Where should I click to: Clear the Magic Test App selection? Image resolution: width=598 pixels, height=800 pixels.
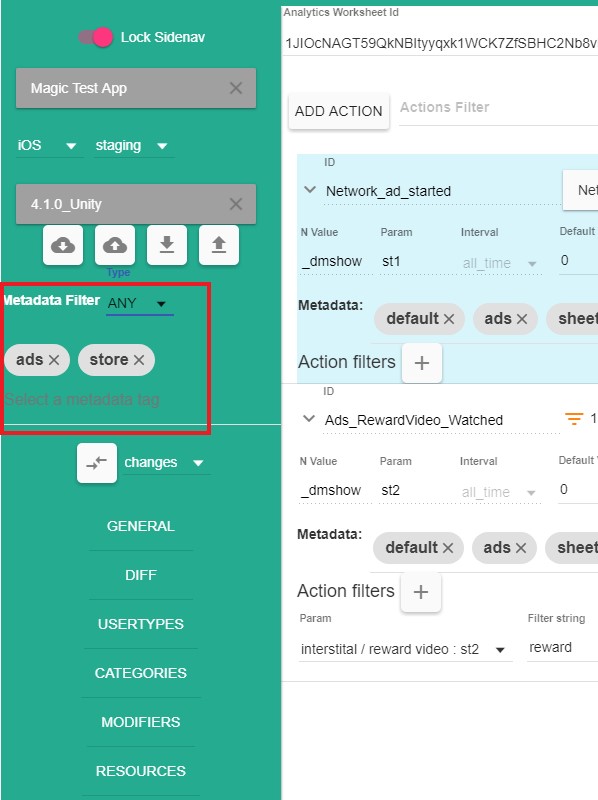coord(236,88)
